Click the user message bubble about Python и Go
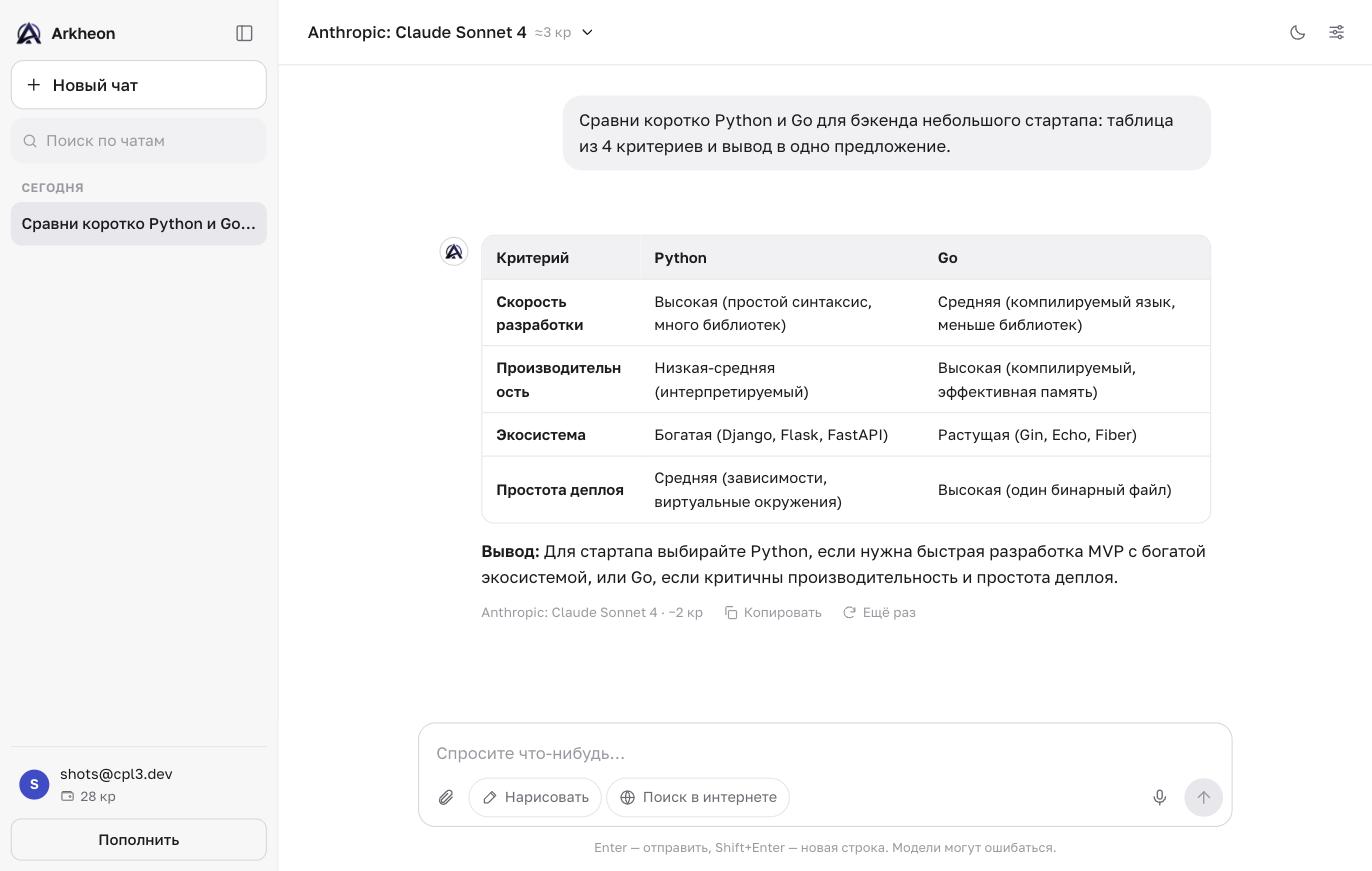The width and height of the screenshot is (1372, 871). 887,133
